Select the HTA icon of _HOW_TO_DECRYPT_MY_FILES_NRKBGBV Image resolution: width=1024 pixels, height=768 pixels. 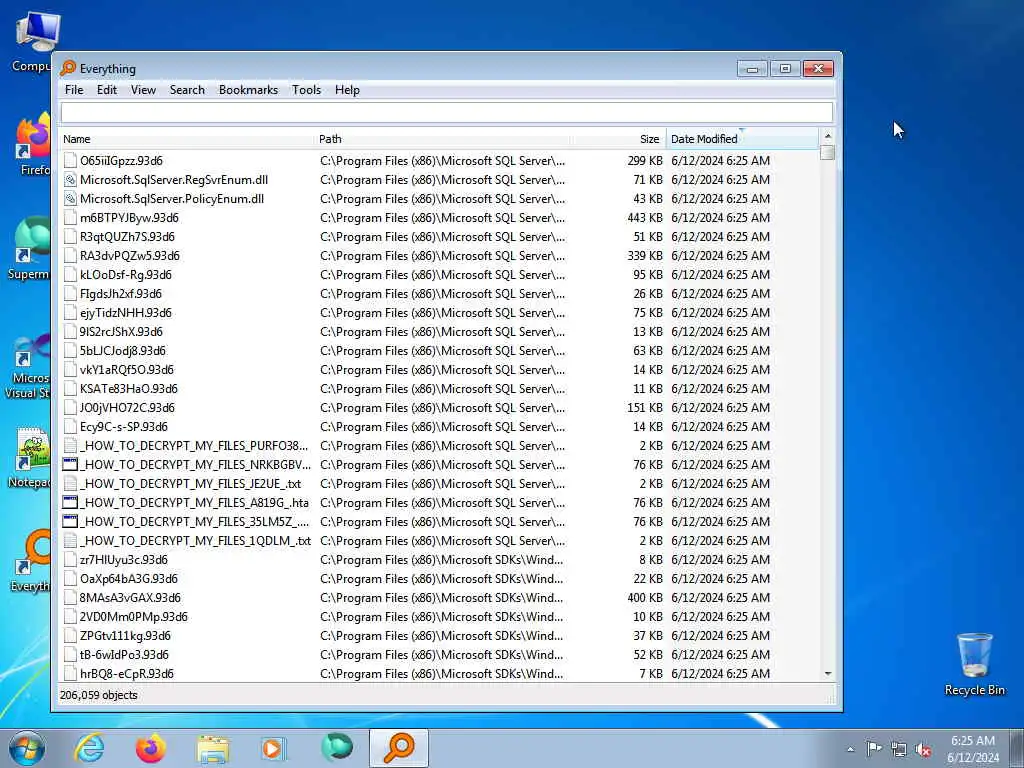70,465
